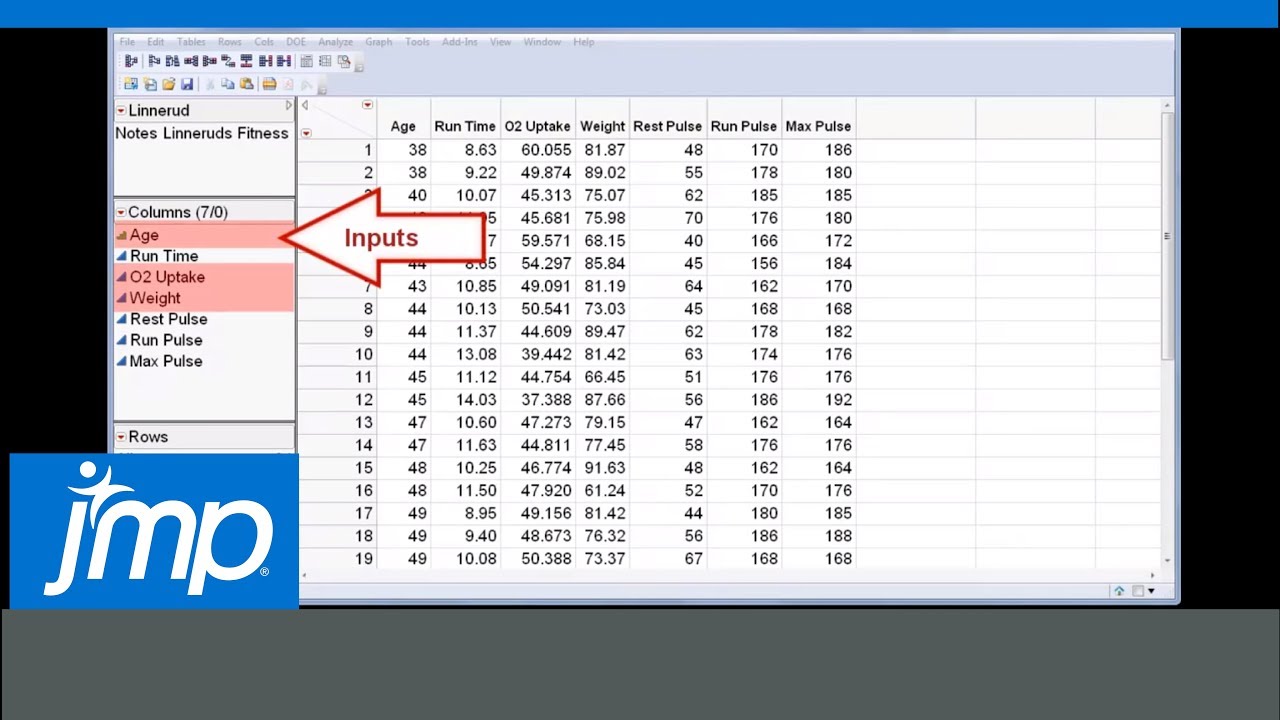Click cell value 60.055 in O2 Uptake
This screenshot has width=1280, height=720.
pos(546,150)
